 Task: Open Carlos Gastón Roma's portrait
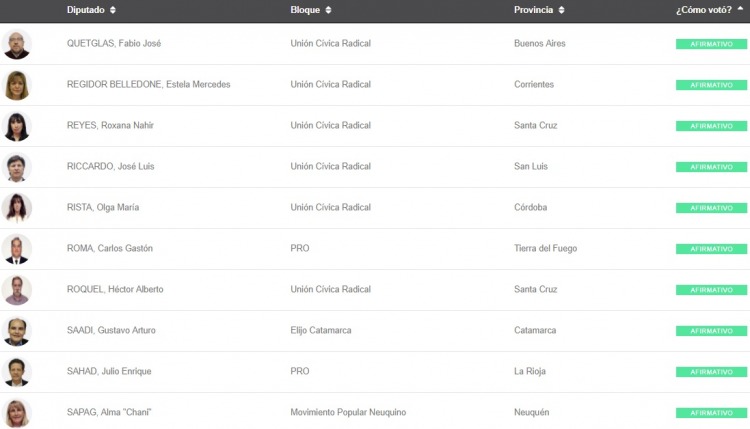pos(17,249)
